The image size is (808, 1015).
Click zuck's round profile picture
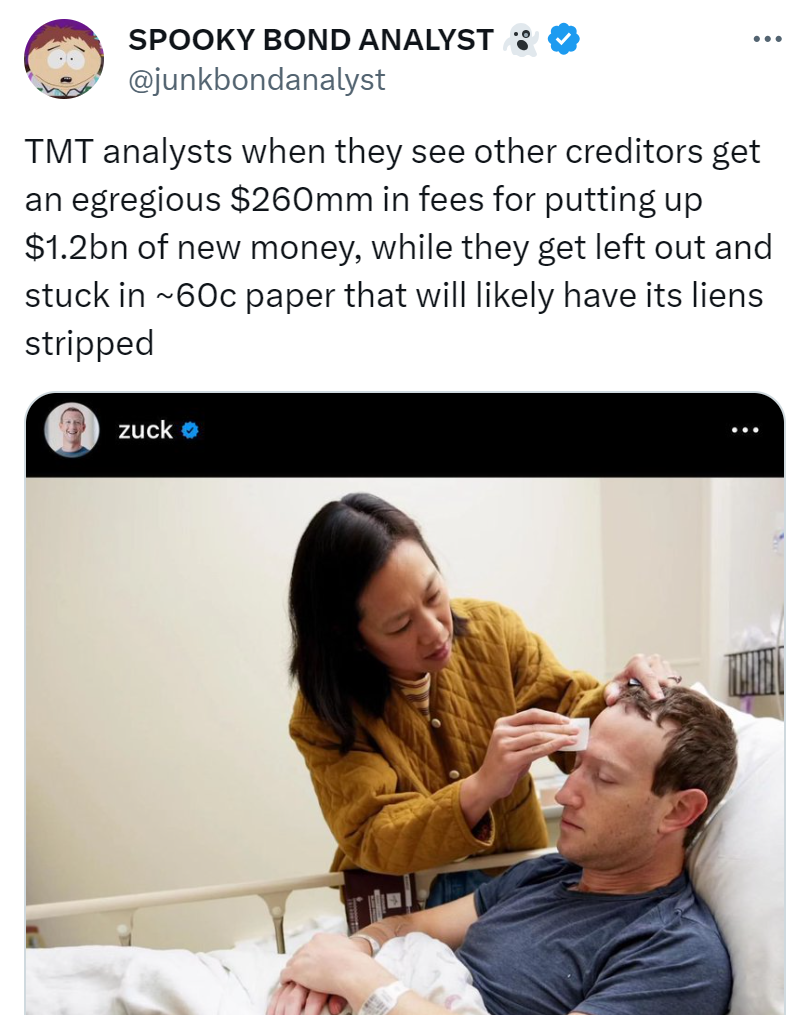point(71,430)
